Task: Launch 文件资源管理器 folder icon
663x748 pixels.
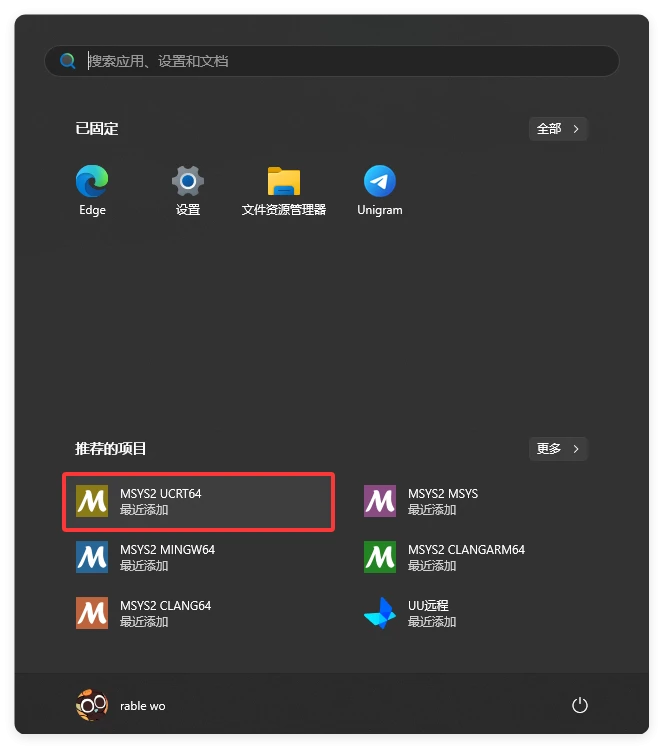Action: [x=284, y=181]
